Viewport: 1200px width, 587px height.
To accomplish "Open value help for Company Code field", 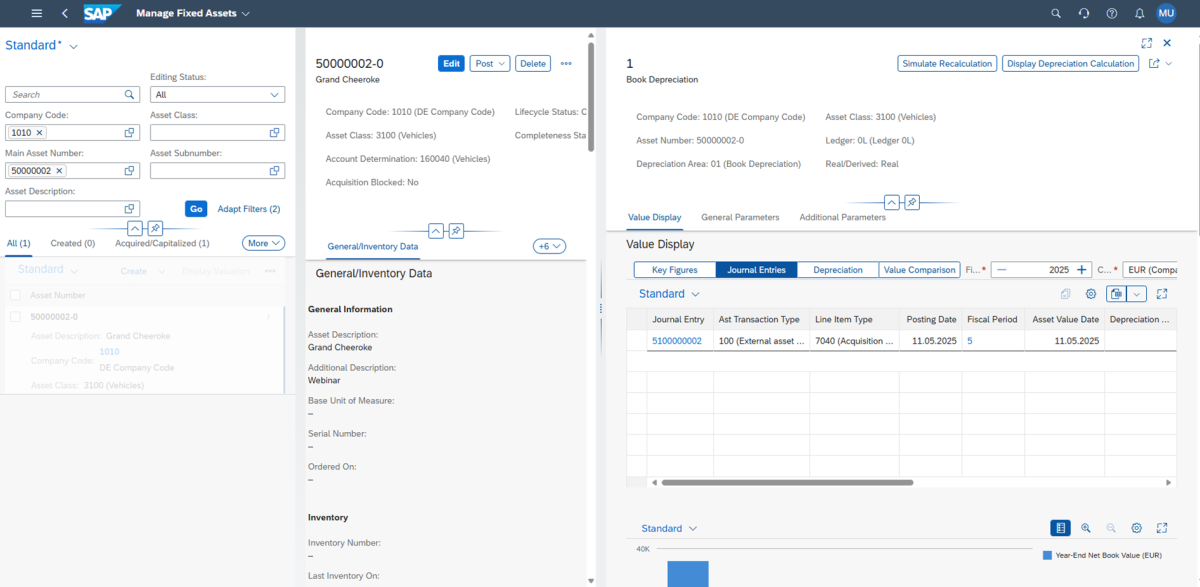I will coord(130,133).
